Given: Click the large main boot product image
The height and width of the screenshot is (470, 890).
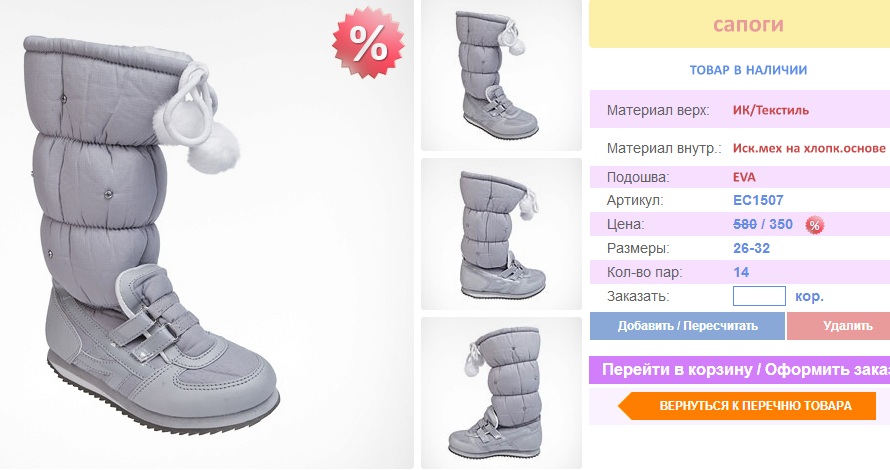Looking at the screenshot, I should click(x=207, y=234).
